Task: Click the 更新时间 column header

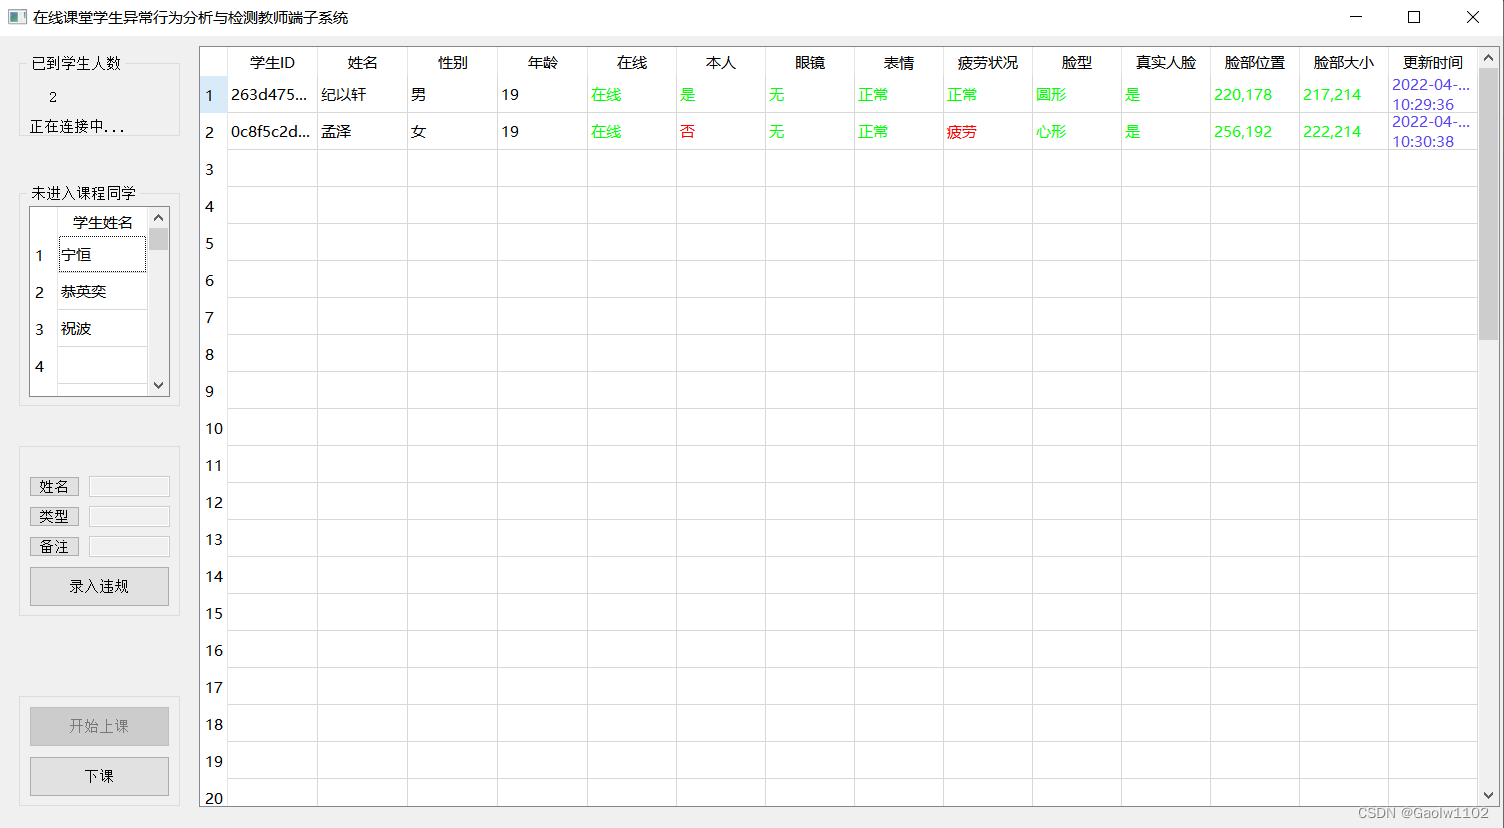Action: tap(1433, 62)
